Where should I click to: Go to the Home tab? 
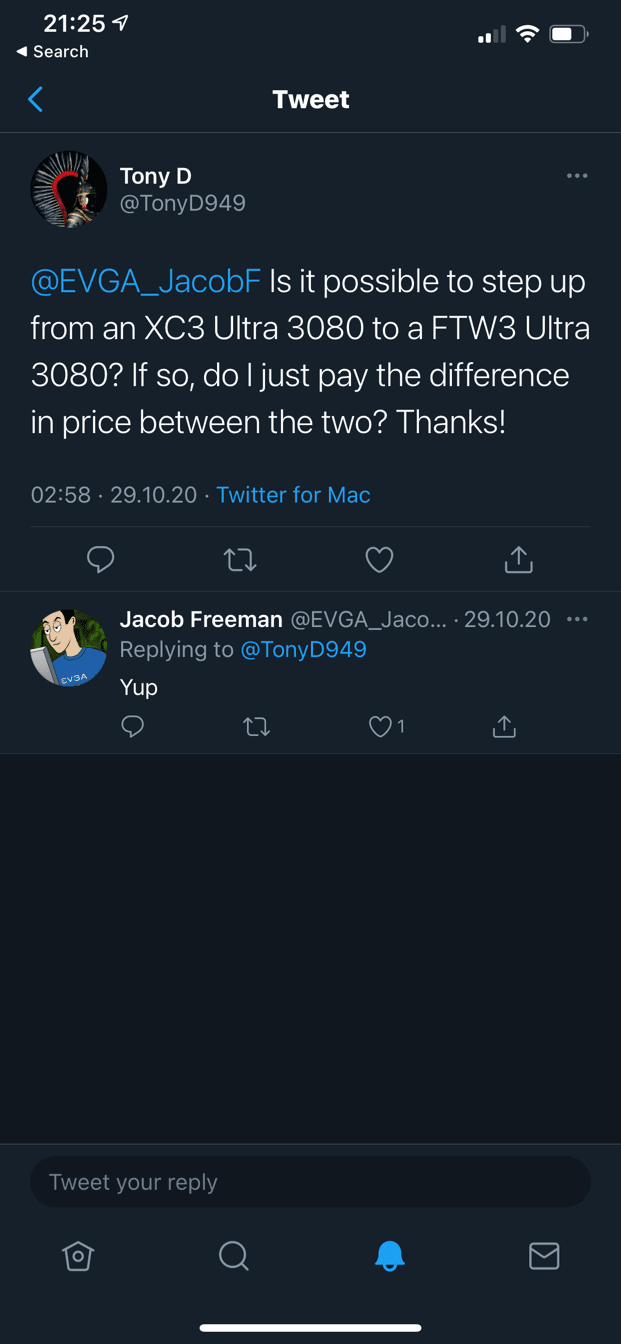pos(78,1256)
